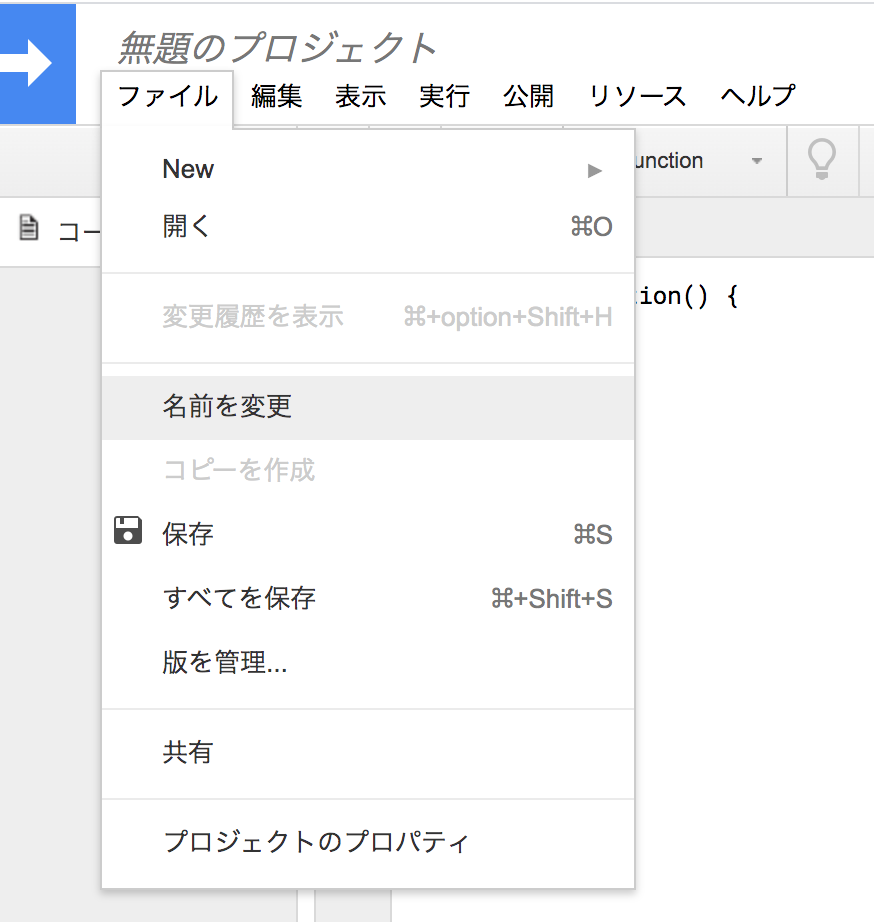This screenshot has width=874, height=922.
Task: Open the 編集 menu
Action: [276, 95]
